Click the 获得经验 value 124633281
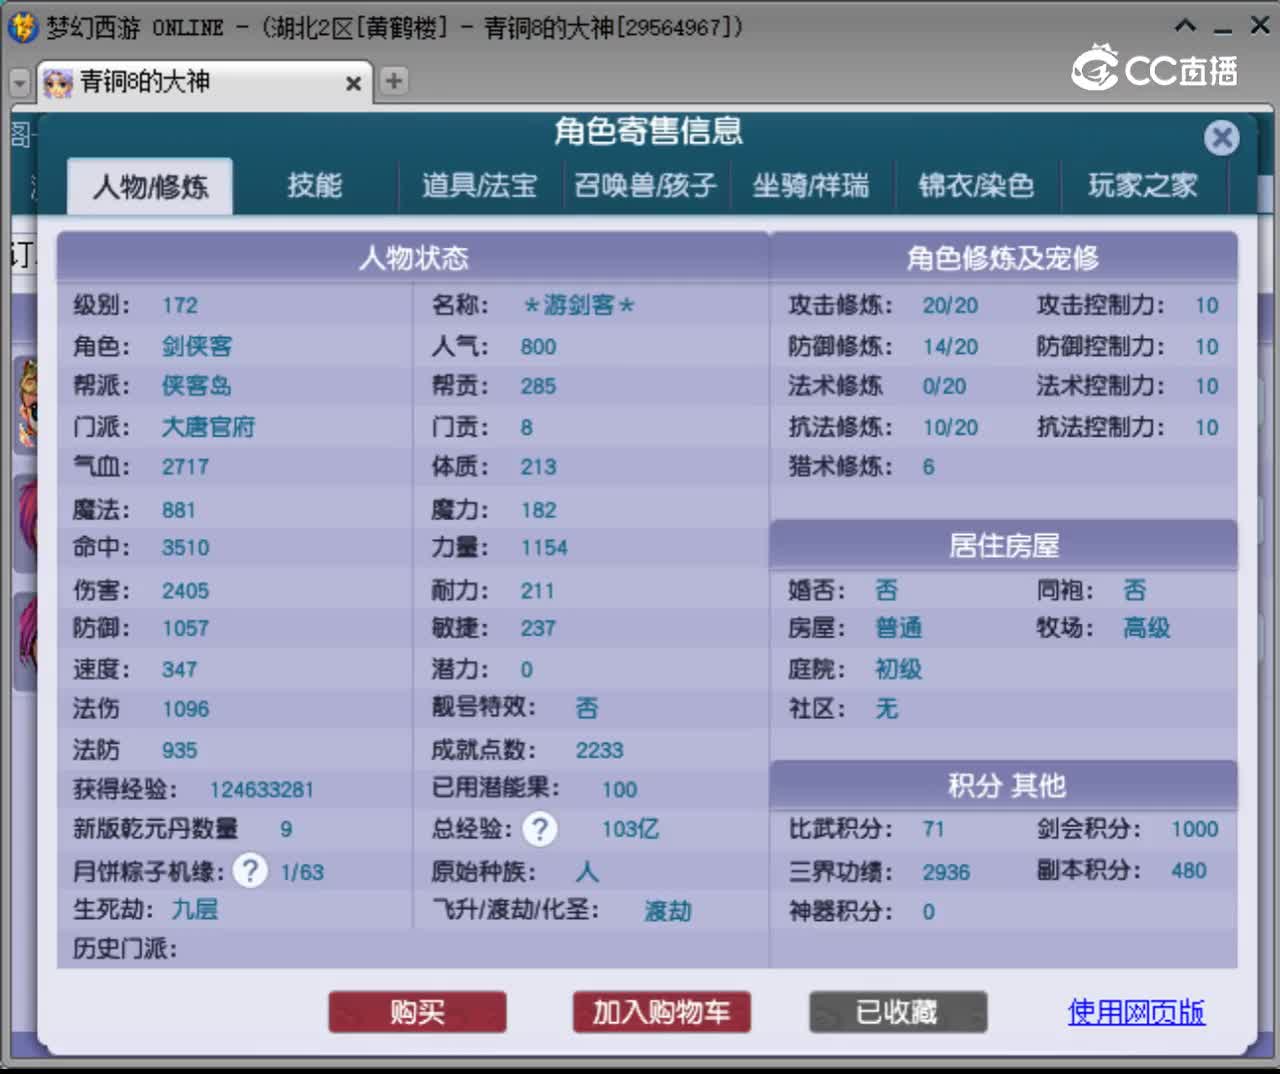 261,790
